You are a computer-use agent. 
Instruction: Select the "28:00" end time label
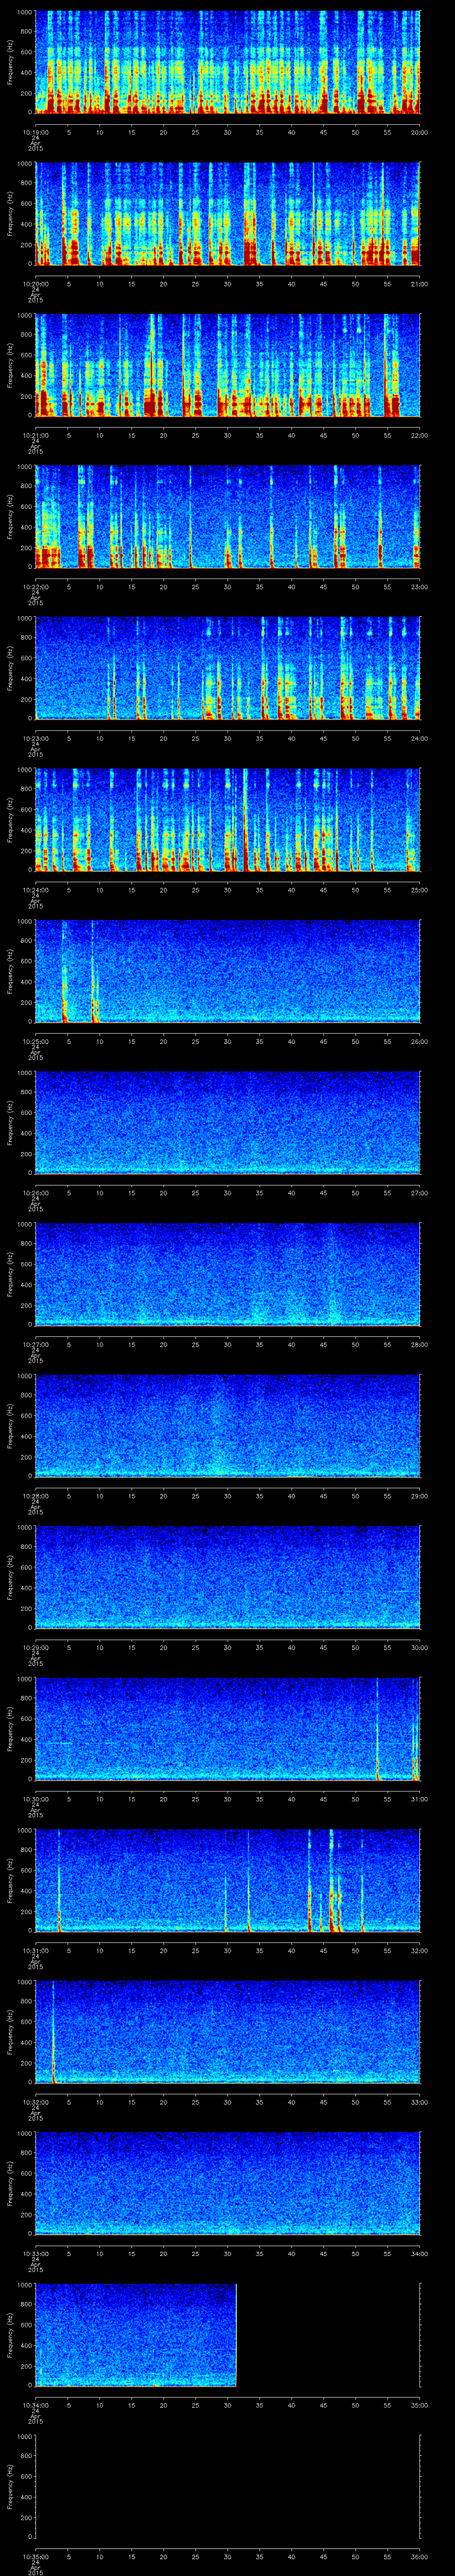[419, 1344]
